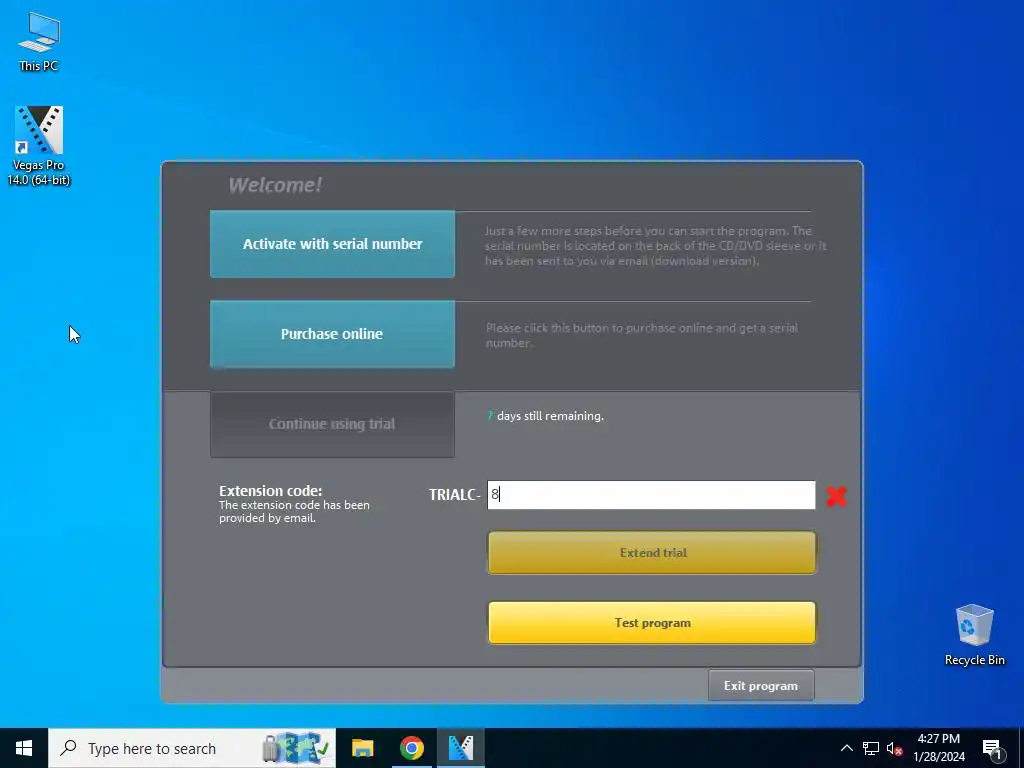Open the network status tray icon
The height and width of the screenshot is (768, 1024).
(x=871, y=748)
